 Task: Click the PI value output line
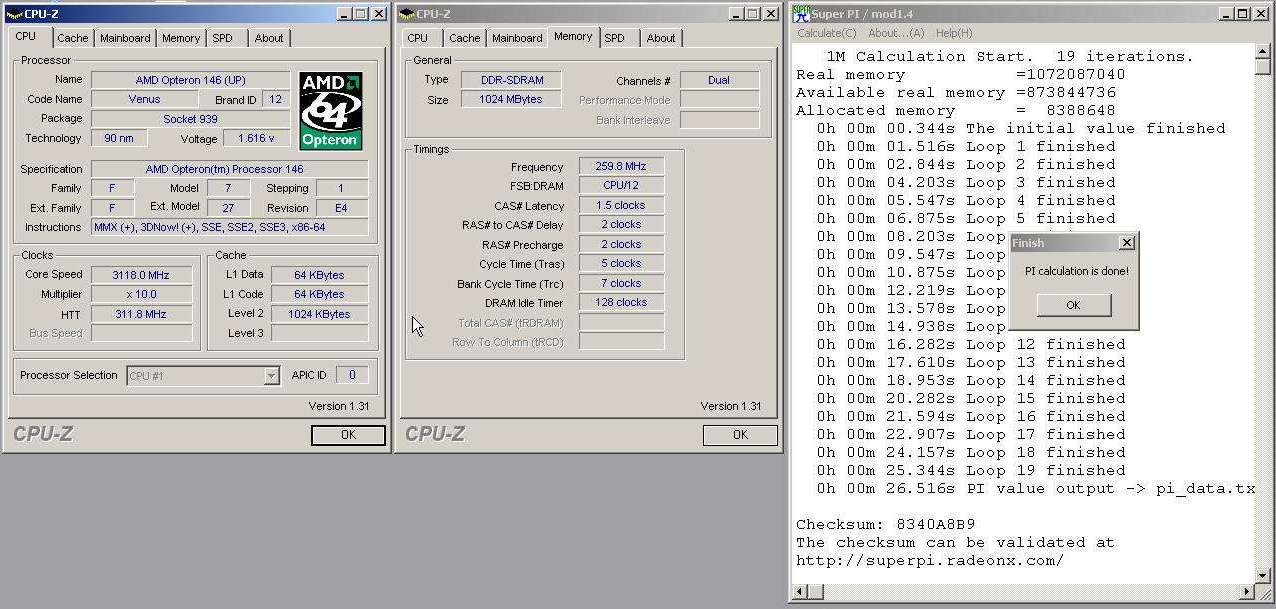point(1035,488)
